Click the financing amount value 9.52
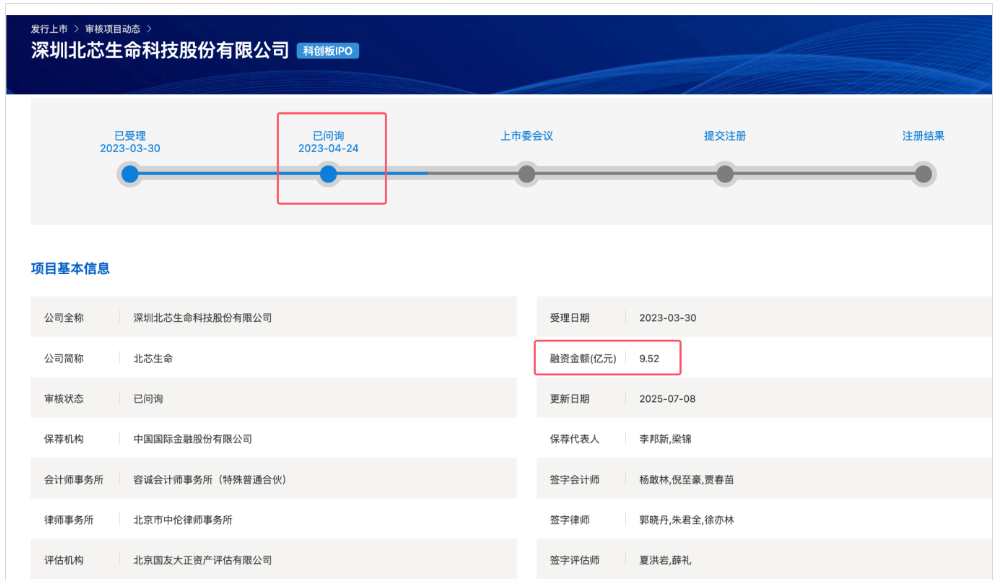This screenshot has width=996, height=580. tap(649, 358)
